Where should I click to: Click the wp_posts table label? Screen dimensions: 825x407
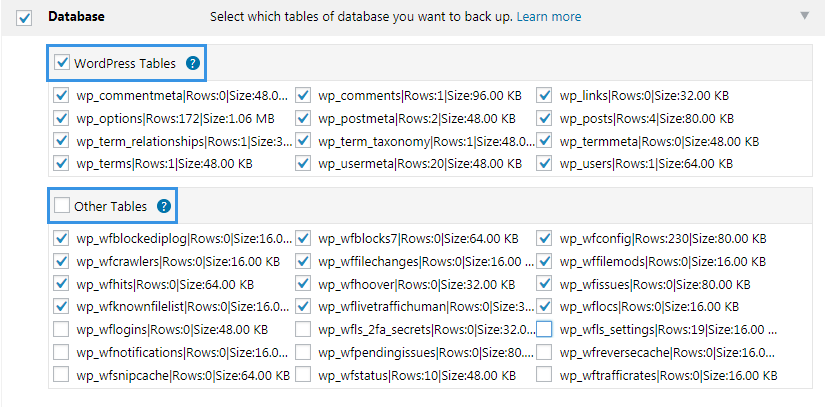coord(647,119)
